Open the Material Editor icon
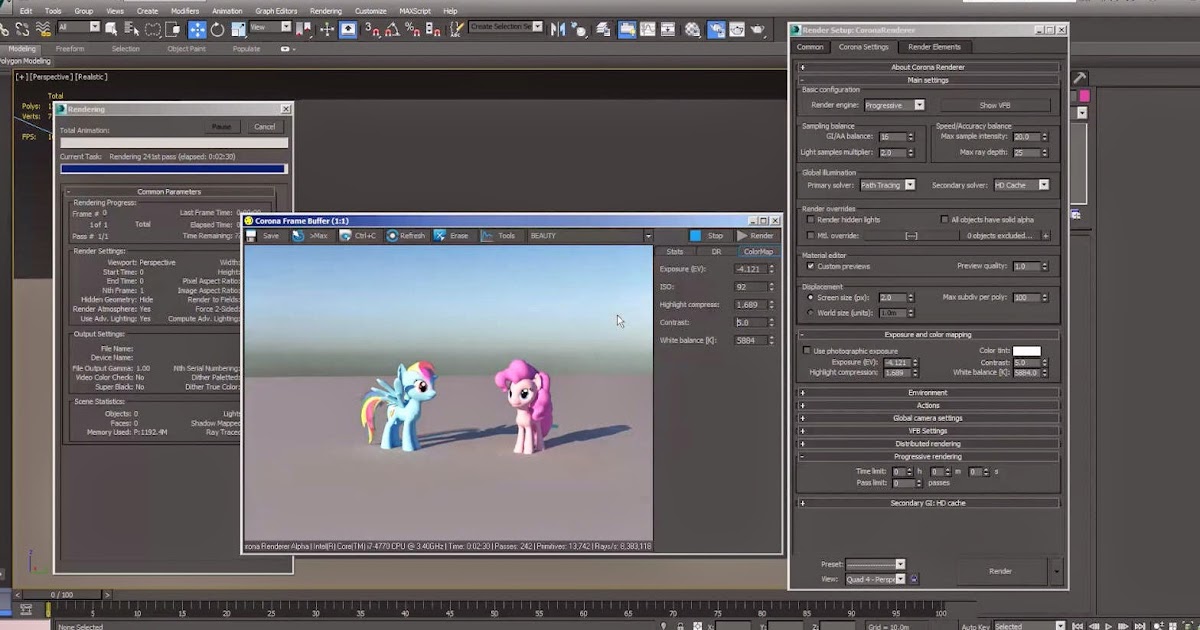Image resolution: width=1200 pixels, height=630 pixels. [x=692, y=30]
